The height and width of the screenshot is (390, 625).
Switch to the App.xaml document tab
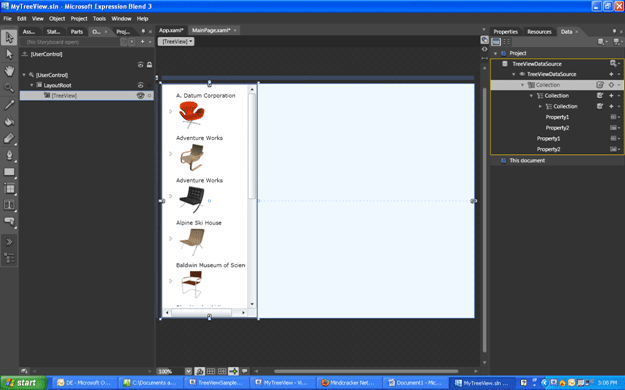(x=171, y=30)
